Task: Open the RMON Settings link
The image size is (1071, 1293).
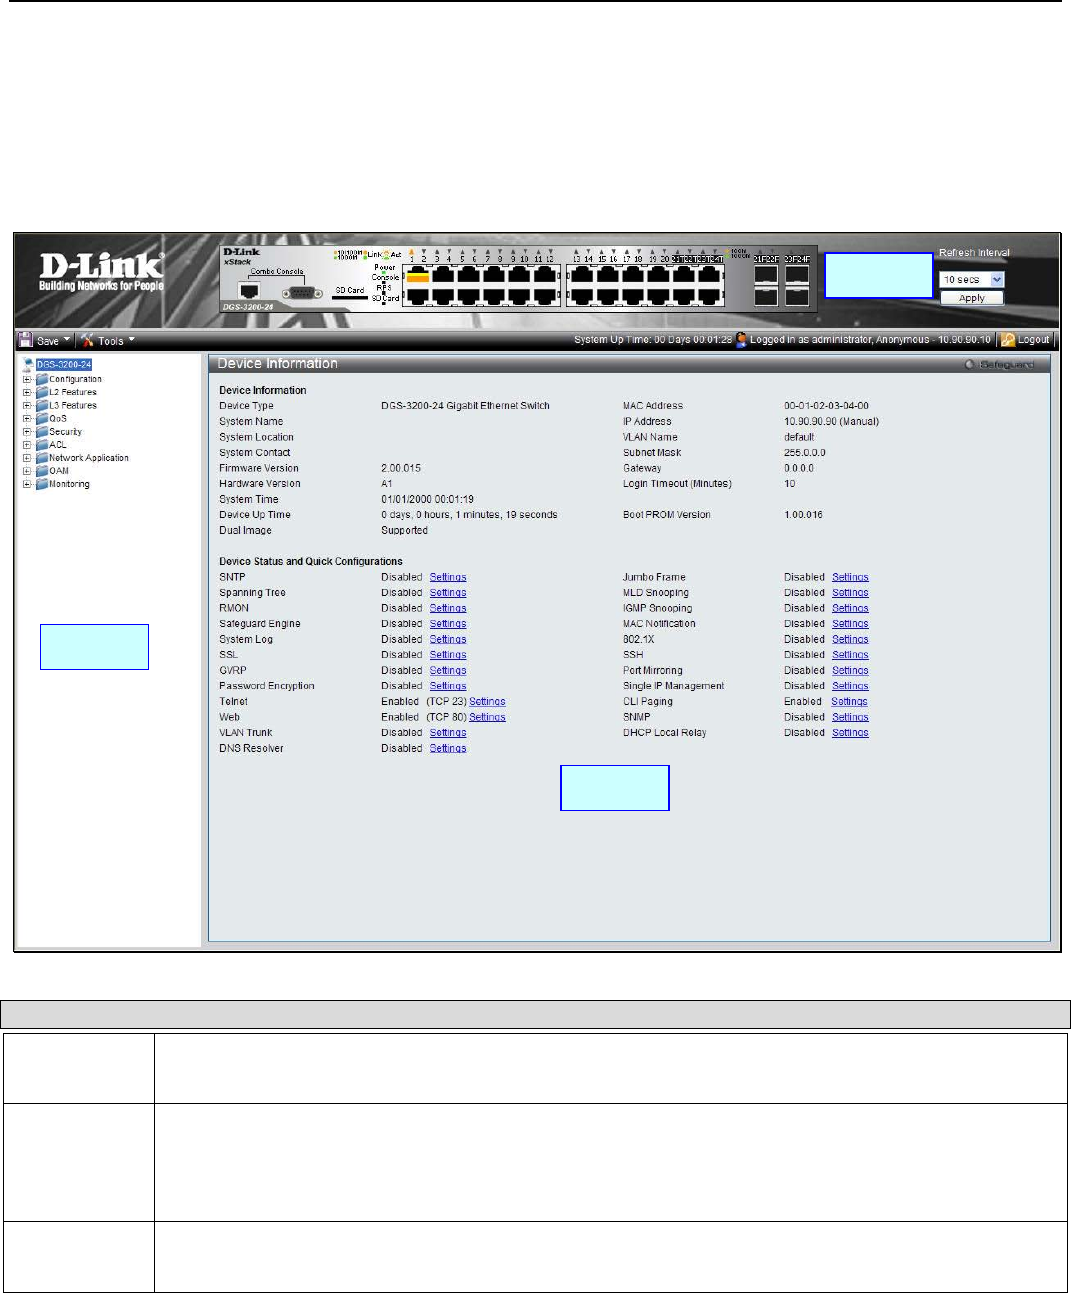Action: (x=448, y=608)
